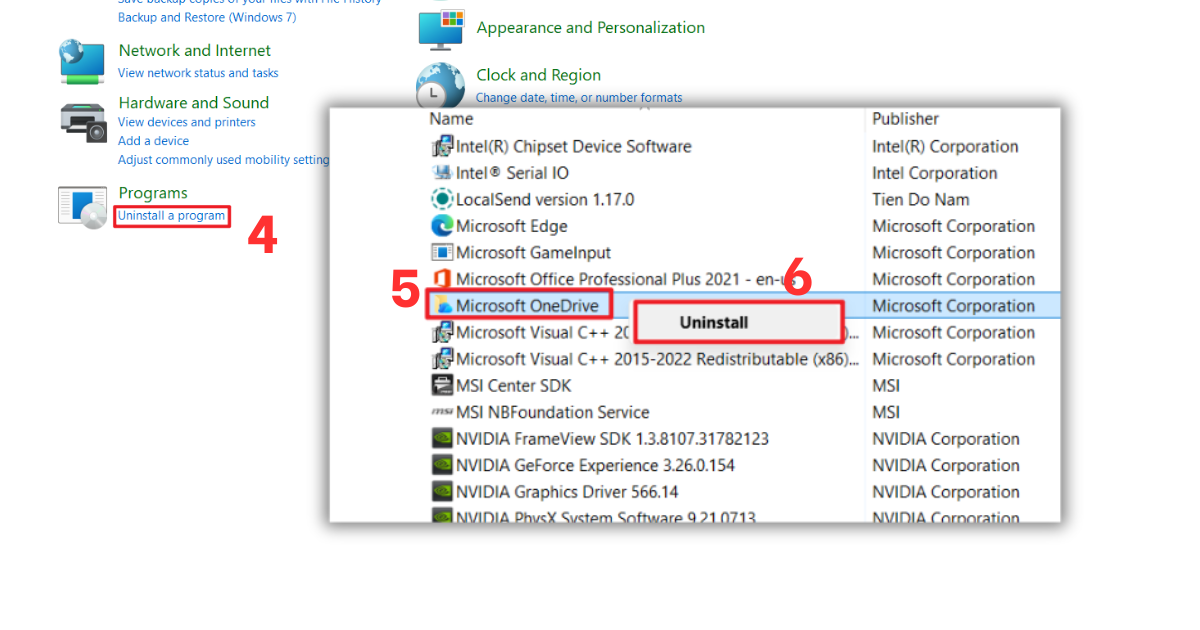Select the Microsoft GameInput program name
Image resolution: width=1200 pixels, height=630 pixels.
point(533,253)
